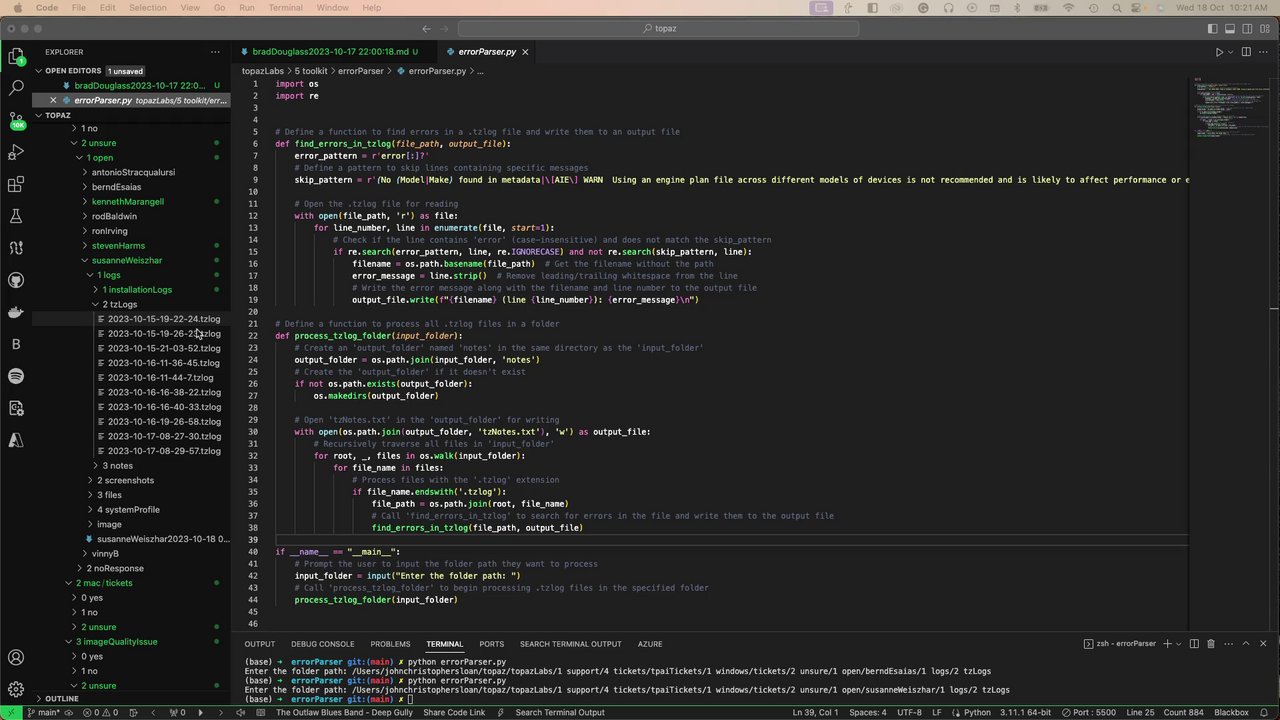This screenshot has height=720, width=1280.
Task: Open 2023-10-16-11-36-45.tzlog file
Action: tap(163, 363)
